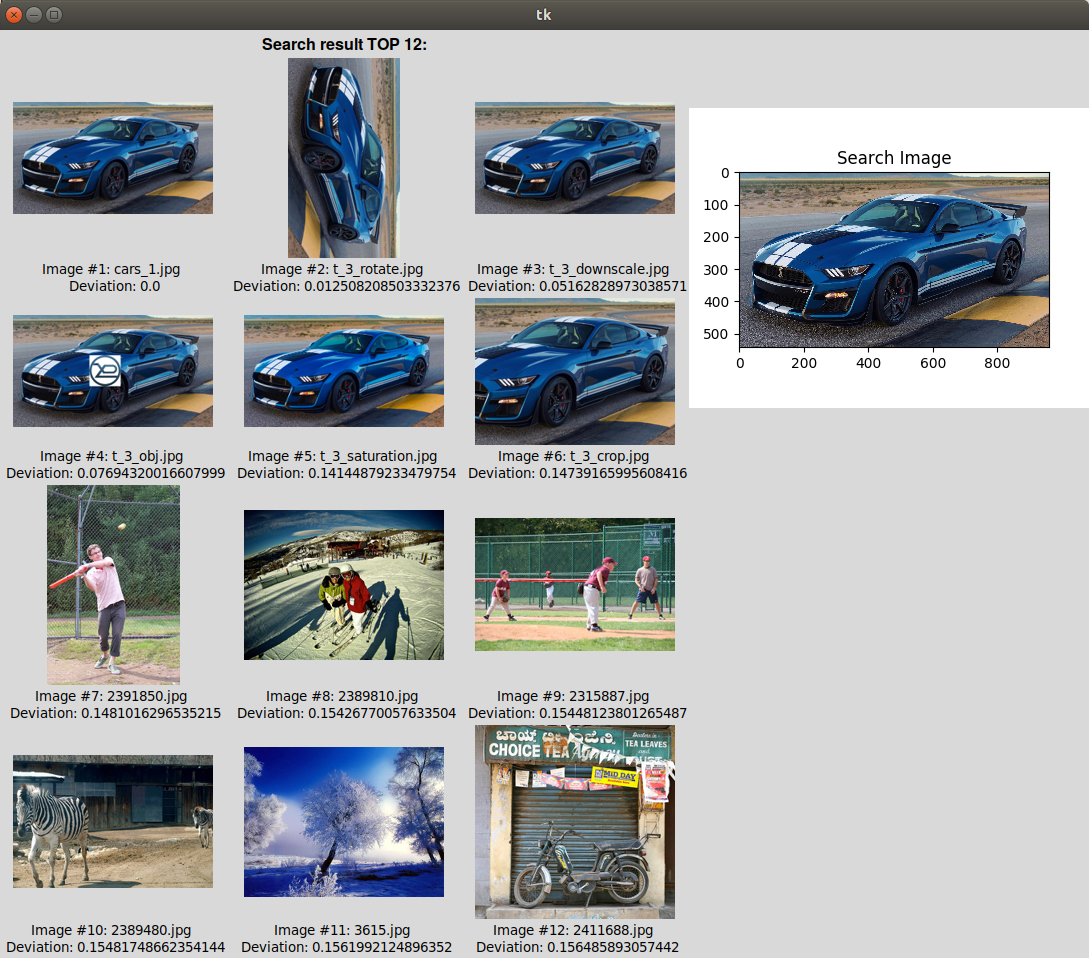The height and width of the screenshot is (958, 1089).
Task: Minimize the tk window
Action: (34, 15)
